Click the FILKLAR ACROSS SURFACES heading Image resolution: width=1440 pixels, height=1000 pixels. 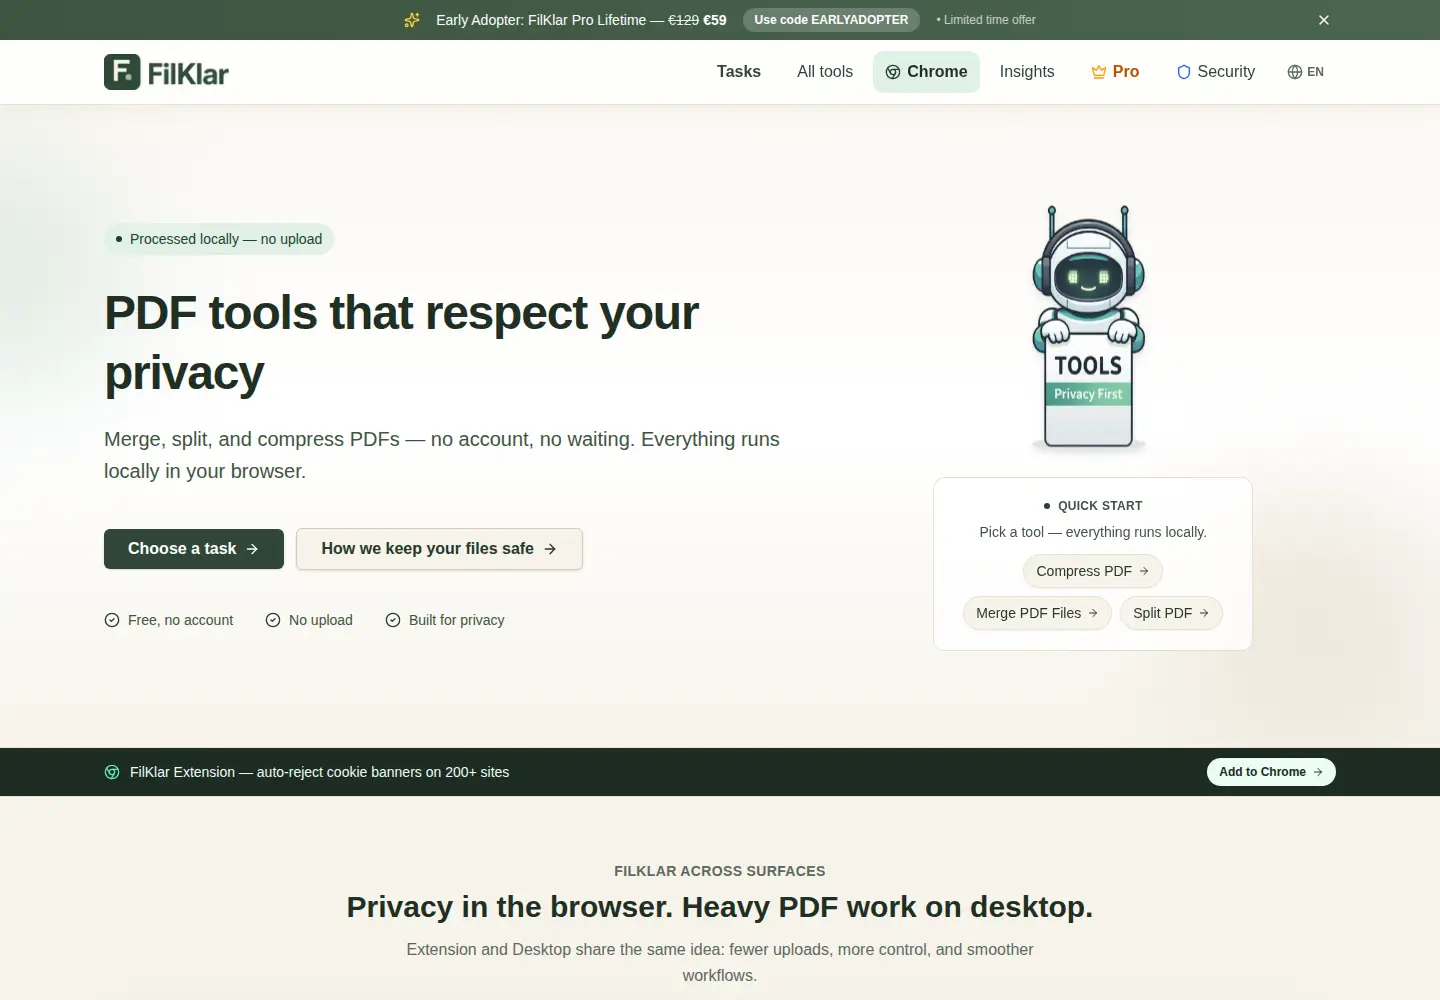click(x=720, y=871)
